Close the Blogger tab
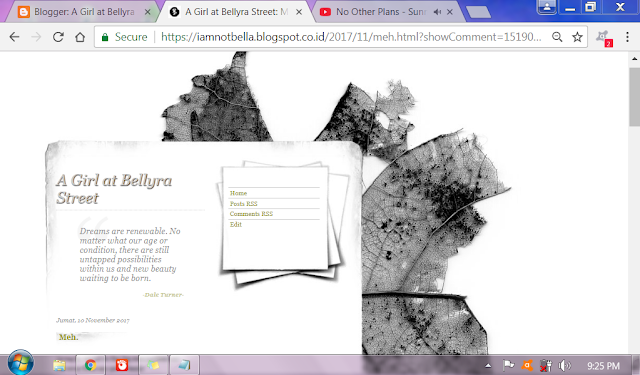The image size is (640, 375). 147,12
